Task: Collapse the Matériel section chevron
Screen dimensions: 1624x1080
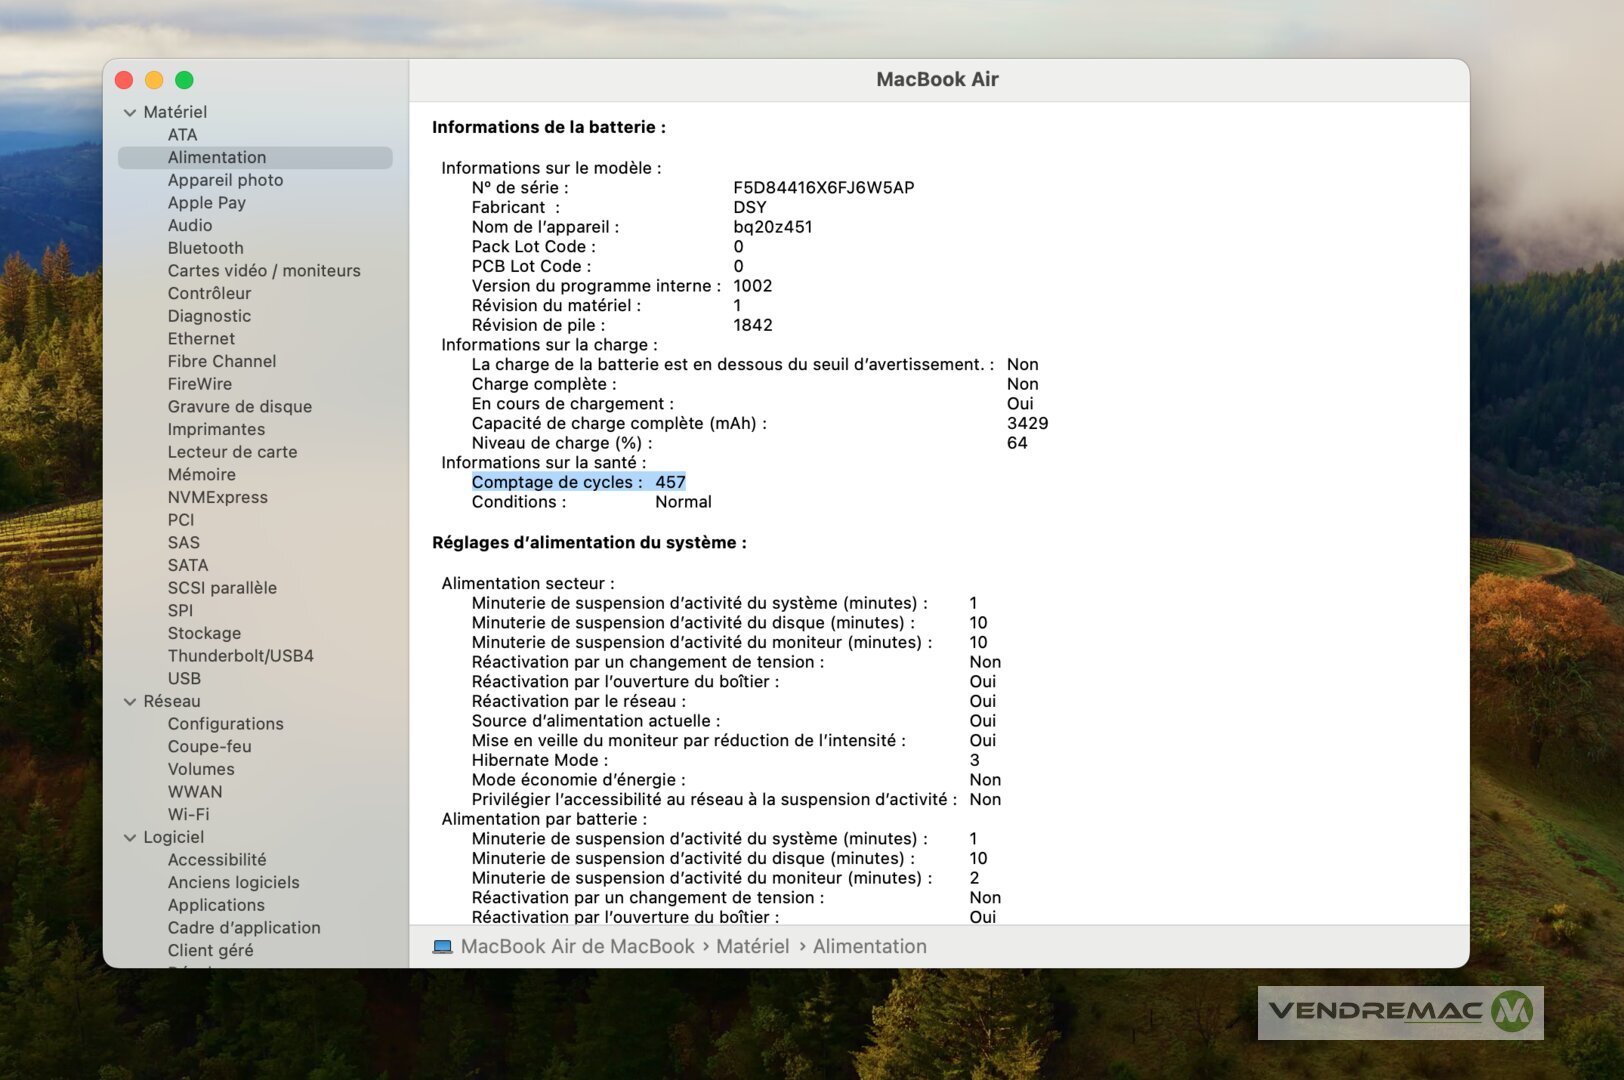Action: [130, 113]
